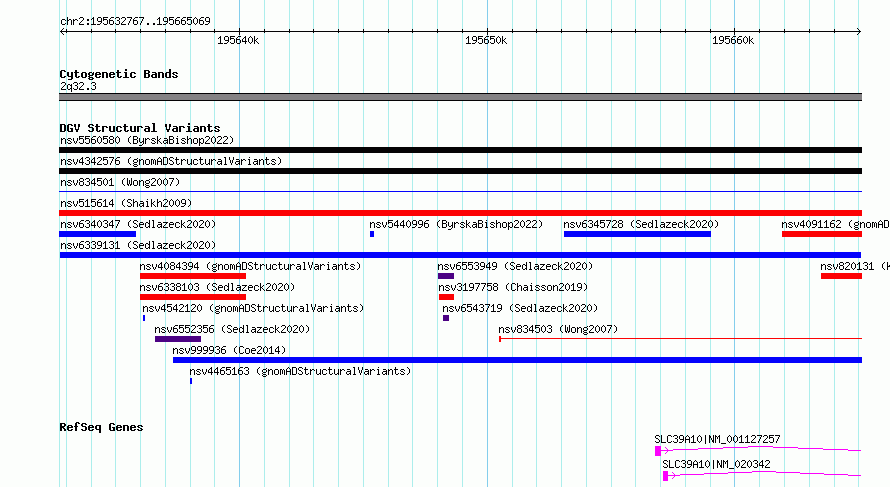Open nsv6340347 (Sedlazeck2020) label
Screen dimensions: 890x487
point(138,224)
